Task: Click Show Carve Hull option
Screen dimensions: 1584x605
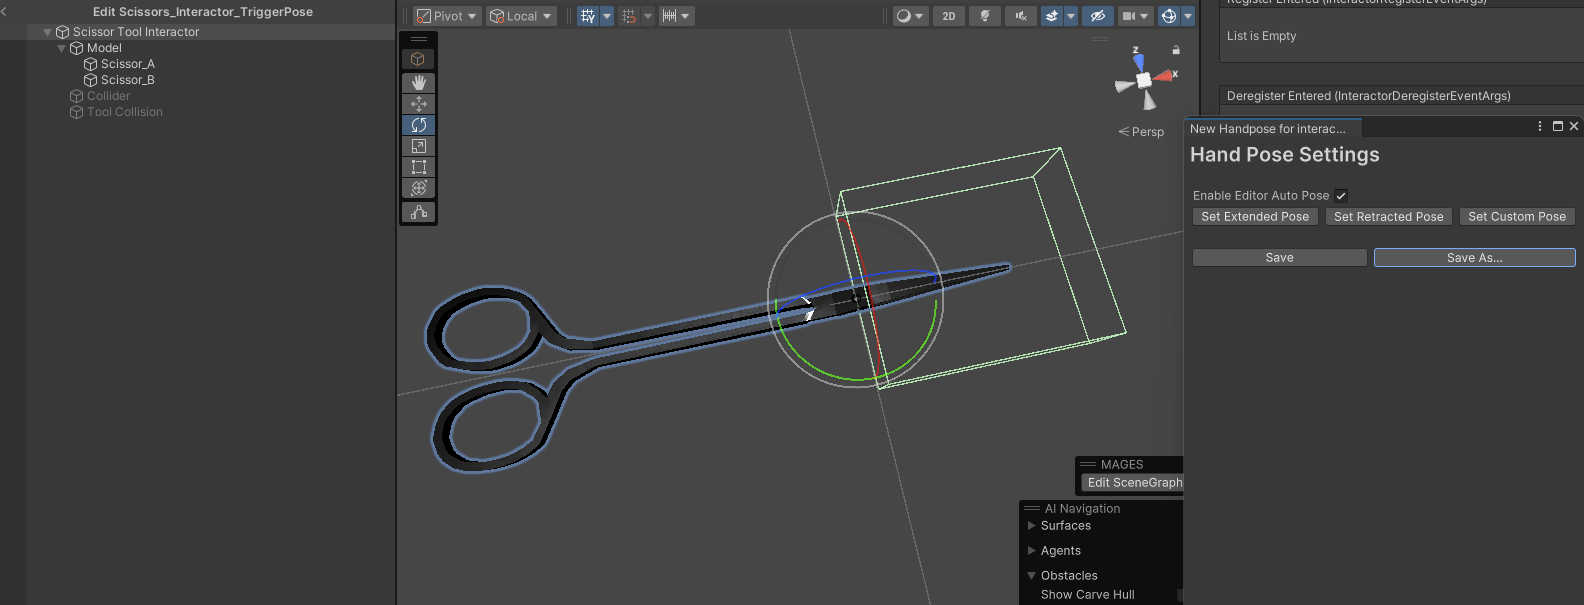Action: tap(1087, 595)
